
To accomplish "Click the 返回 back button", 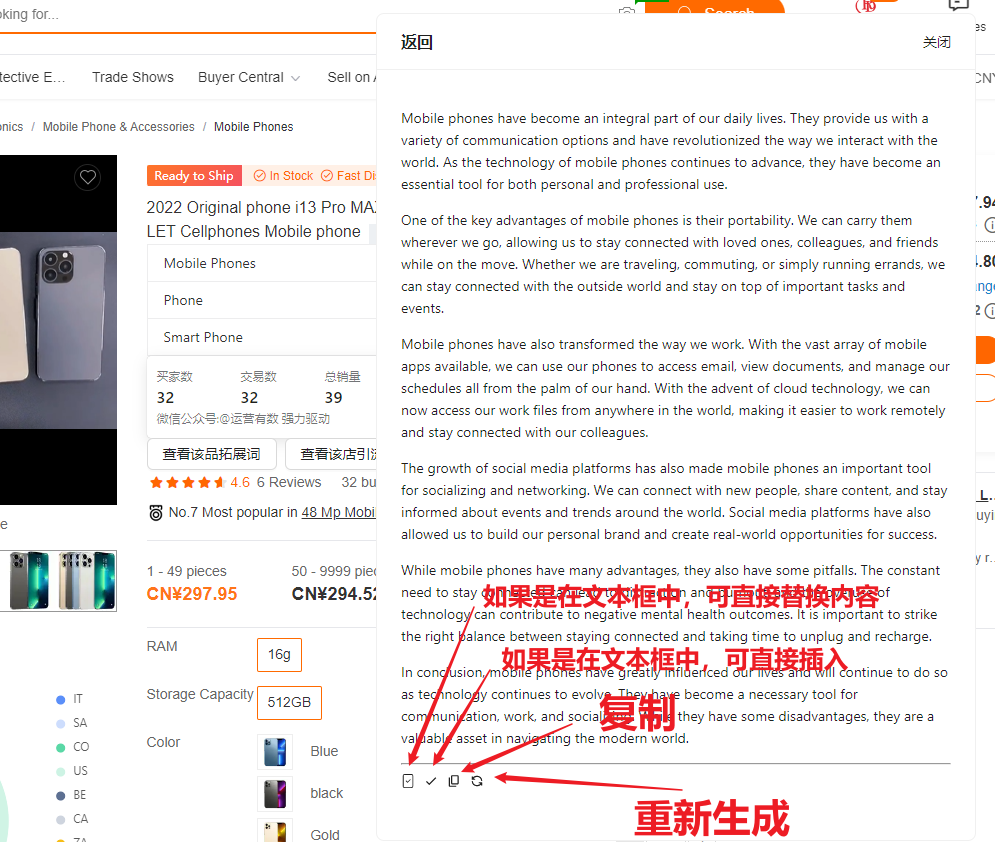I will point(416,43).
